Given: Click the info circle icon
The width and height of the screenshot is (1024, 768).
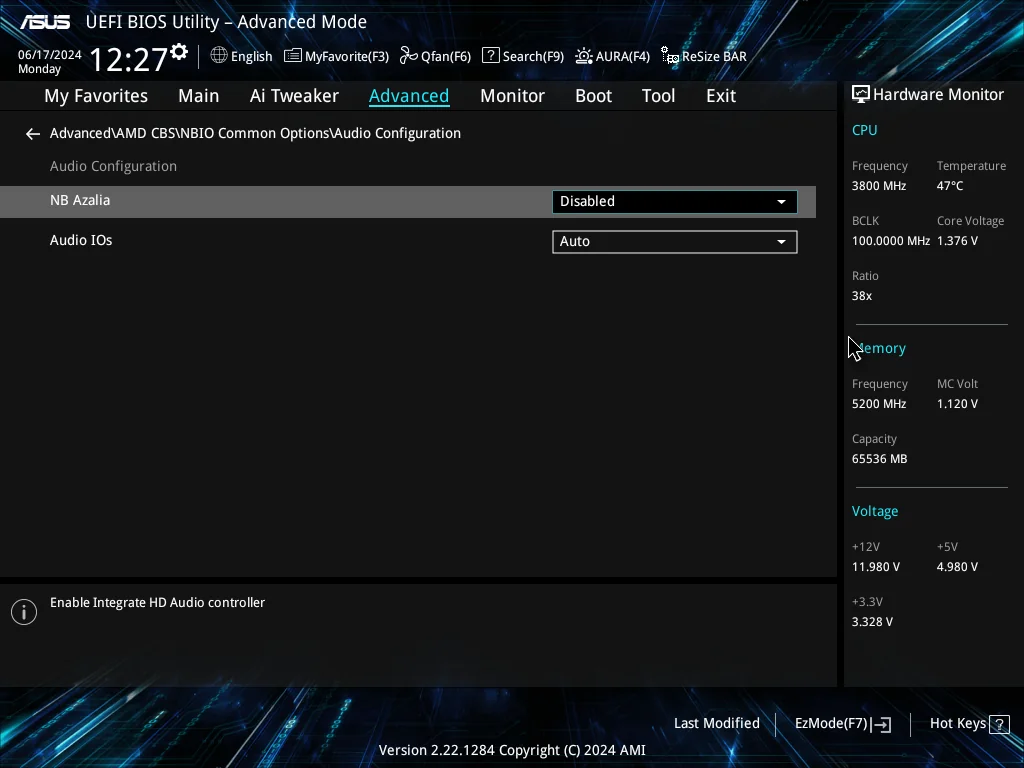Looking at the screenshot, I should [x=24, y=612].
